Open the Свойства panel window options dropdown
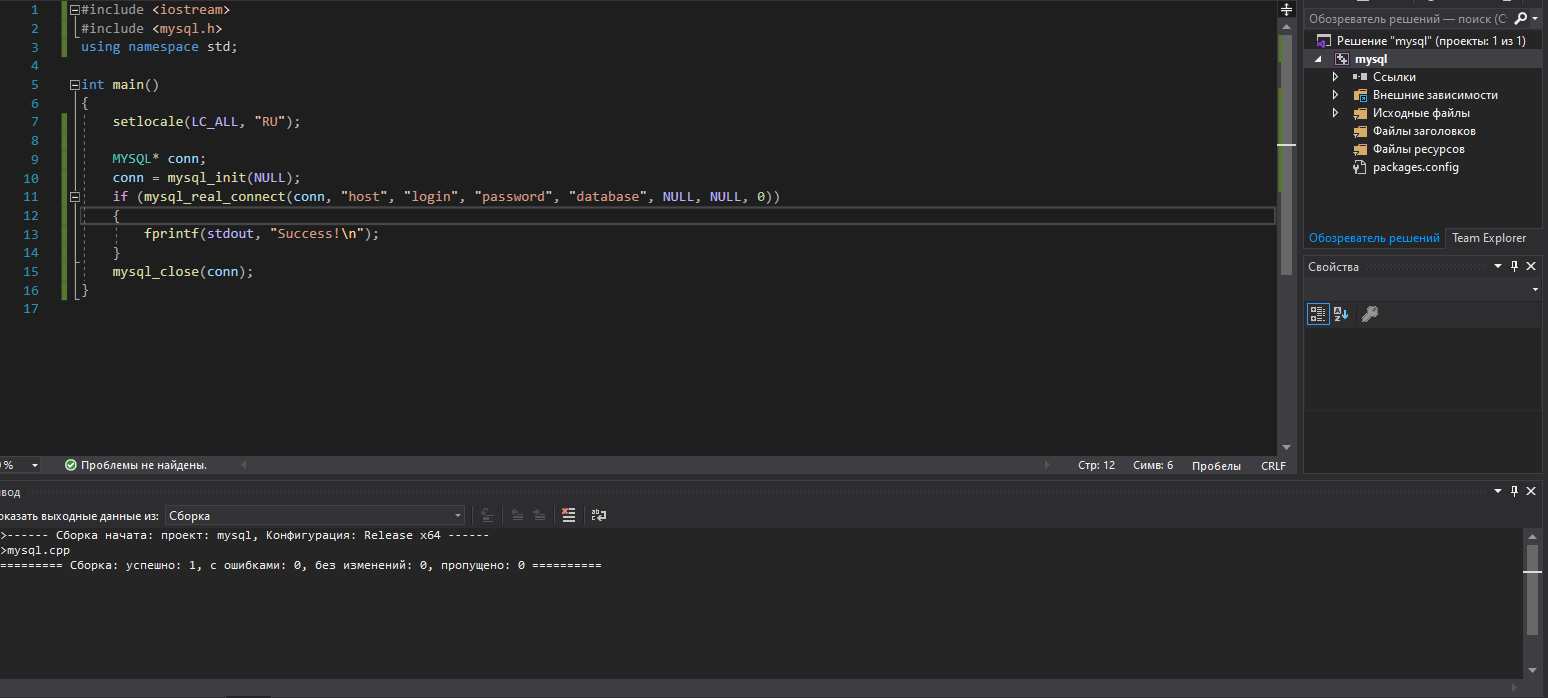The height and width of the screenshot is (698, 1548). pos(1498,267)
